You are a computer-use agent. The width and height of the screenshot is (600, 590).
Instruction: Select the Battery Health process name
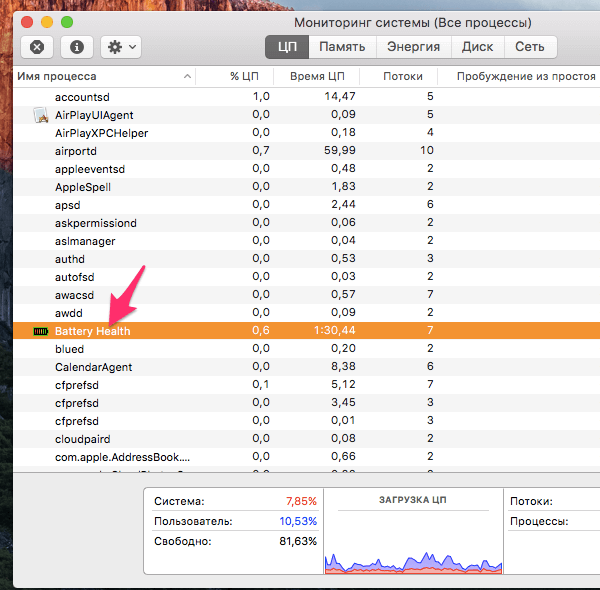point(93,331)
